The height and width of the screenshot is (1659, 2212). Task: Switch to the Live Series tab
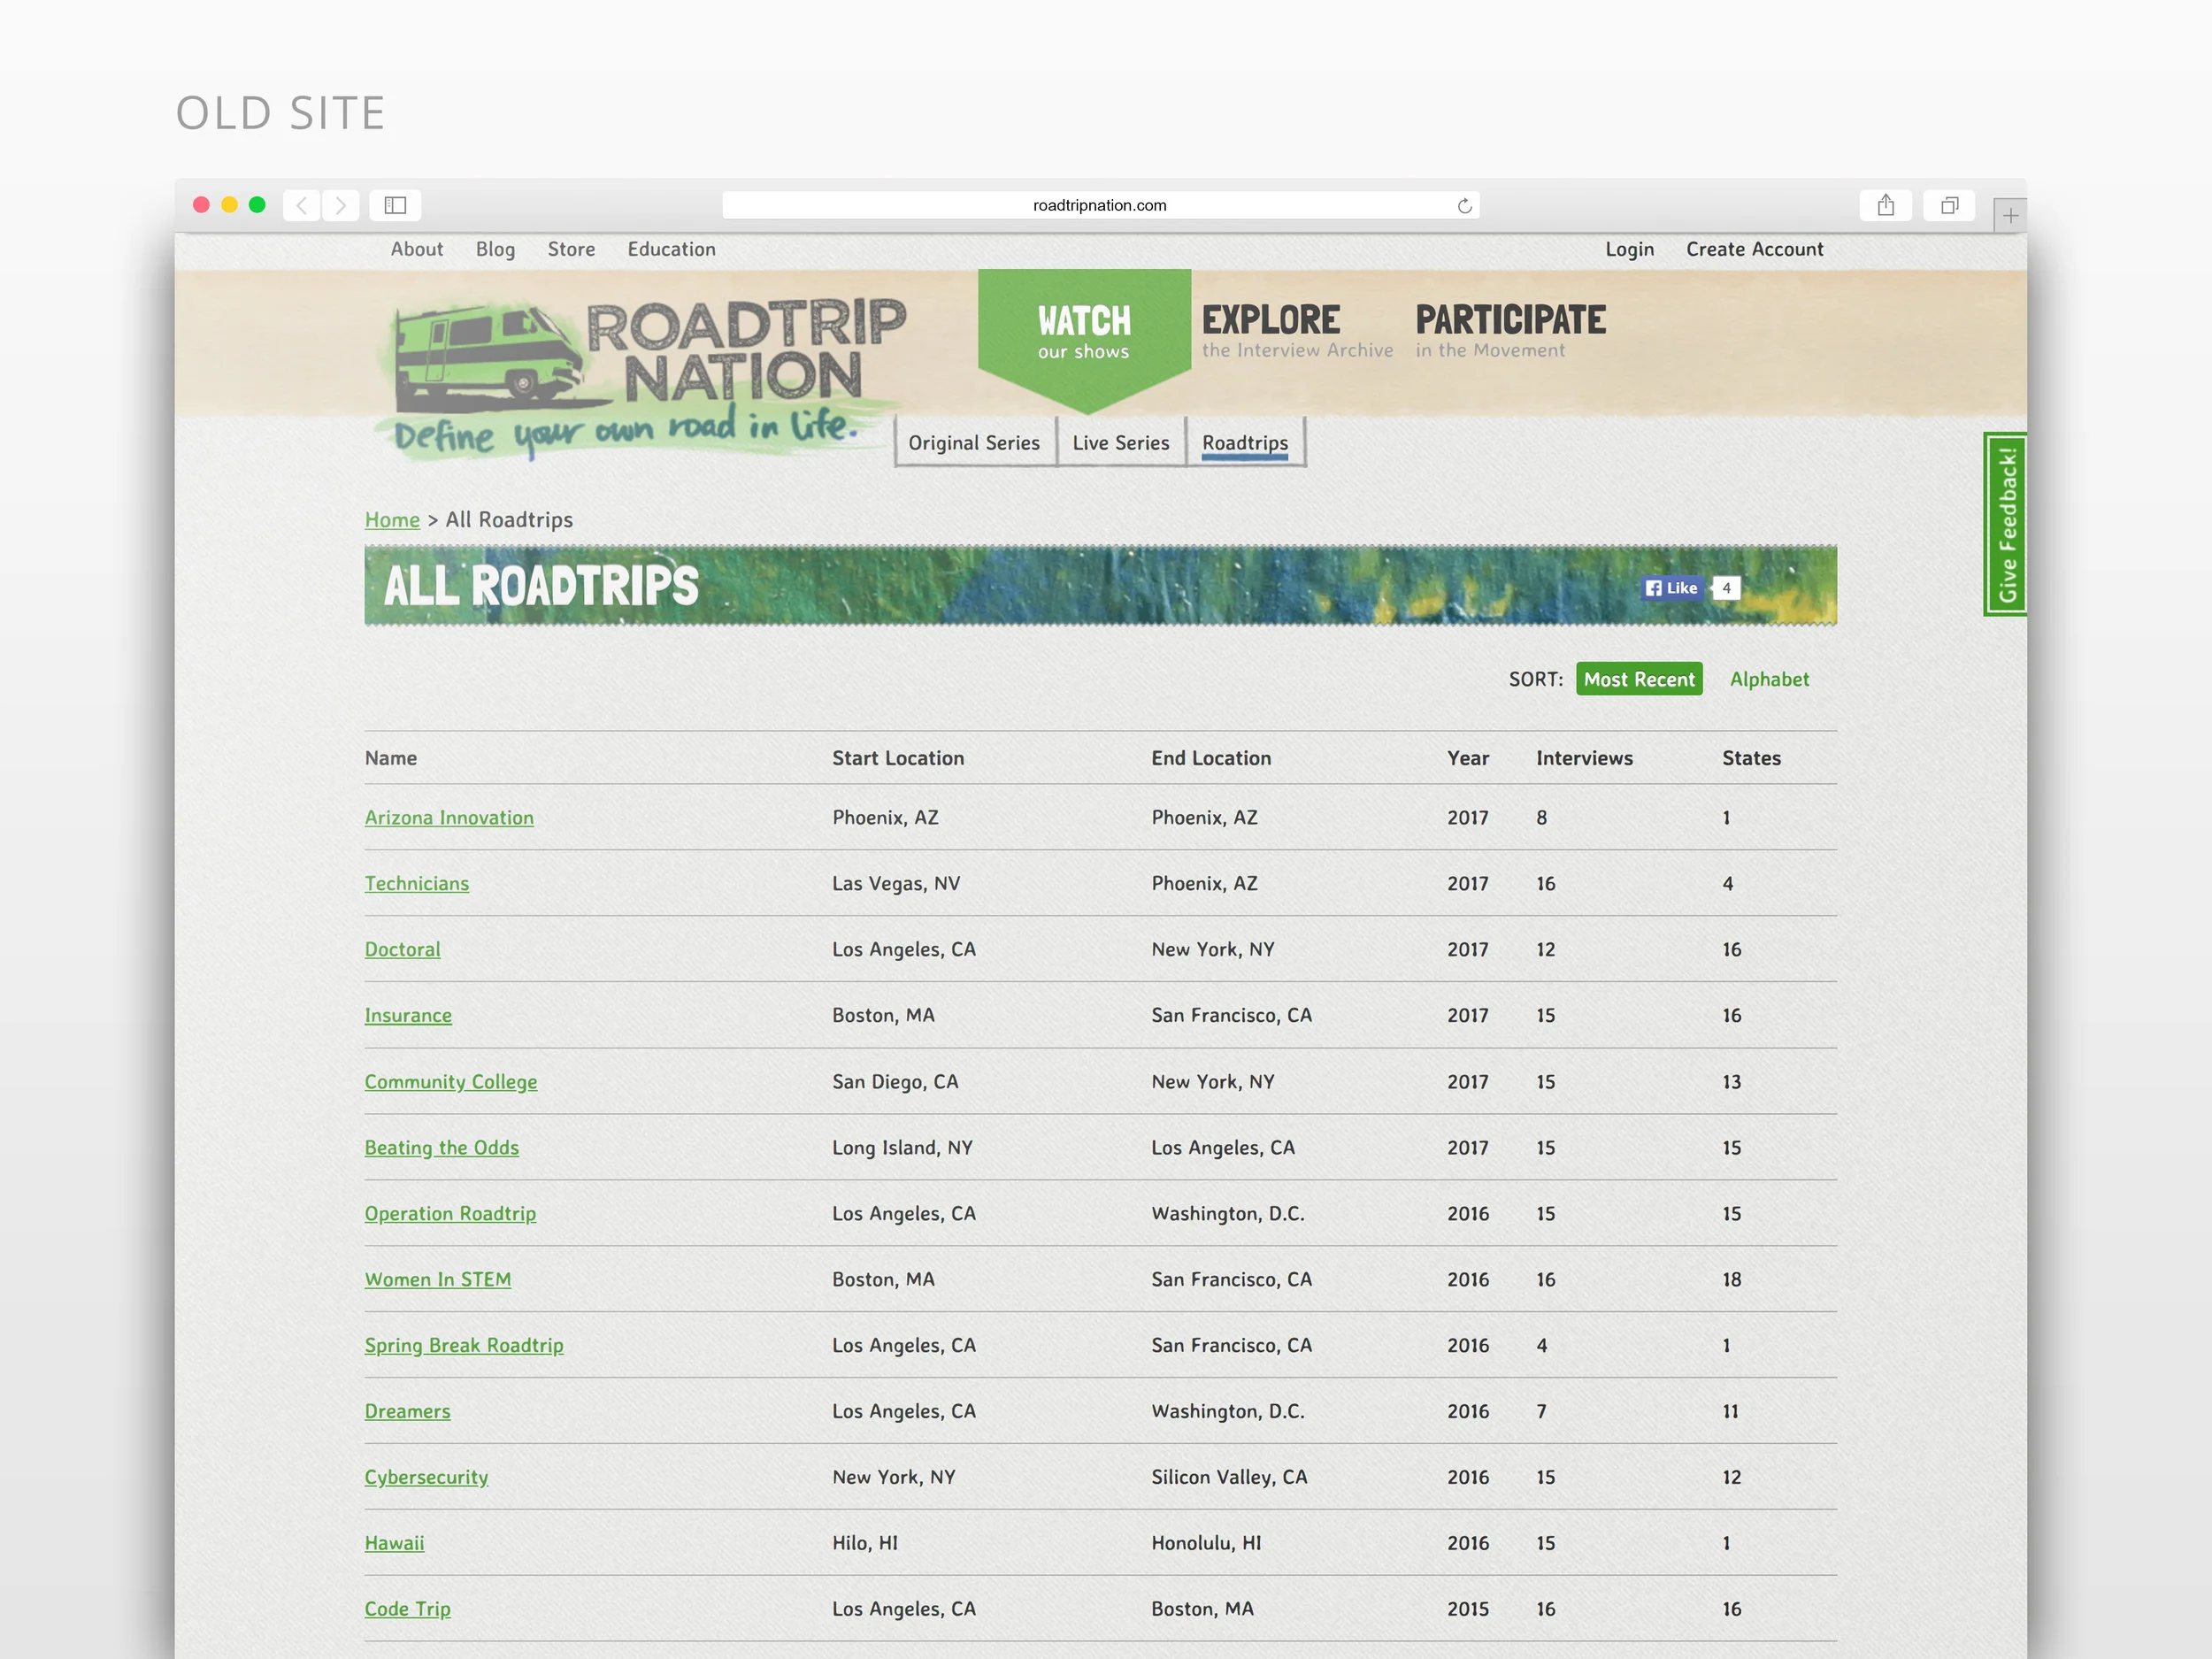pos(1120,443)
